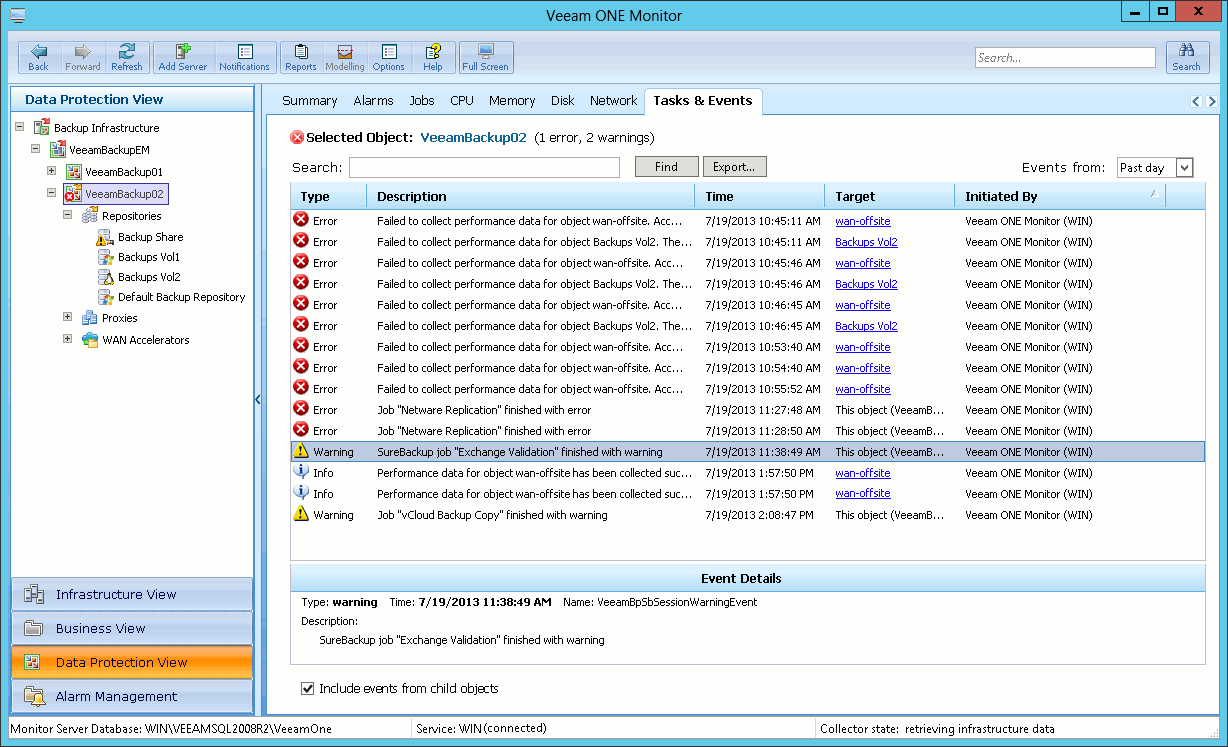Refresh the monitor view
Screen dimensions: 1228x747
coord(127,57)
